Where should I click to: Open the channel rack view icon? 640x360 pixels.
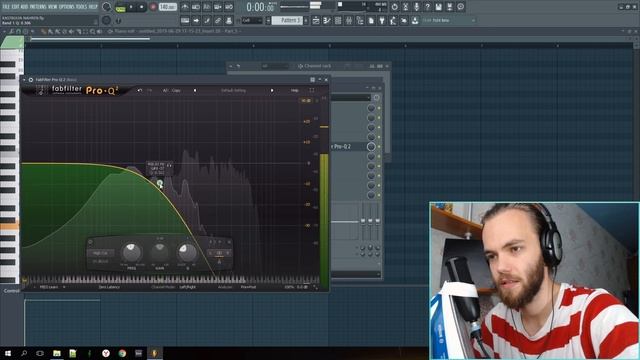coord(338,20)
